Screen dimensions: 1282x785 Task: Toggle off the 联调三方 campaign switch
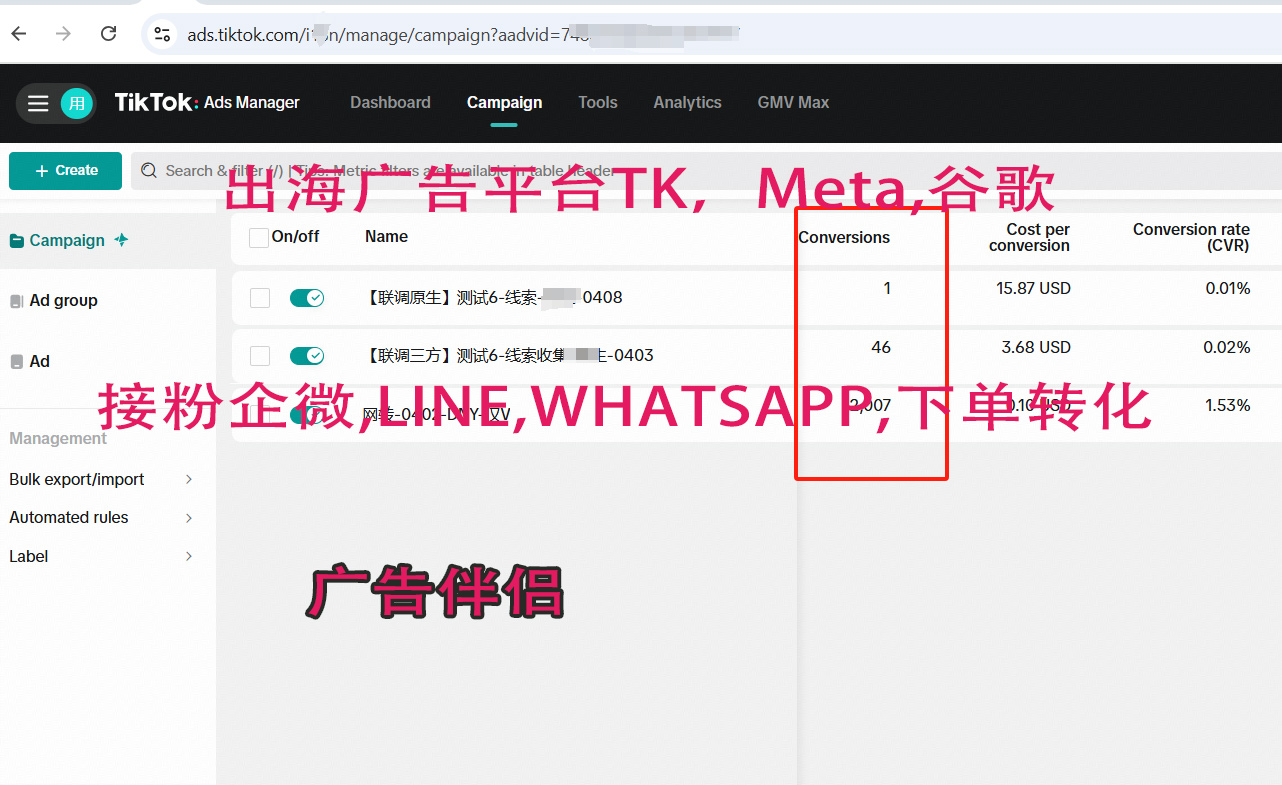coord(307,356)
